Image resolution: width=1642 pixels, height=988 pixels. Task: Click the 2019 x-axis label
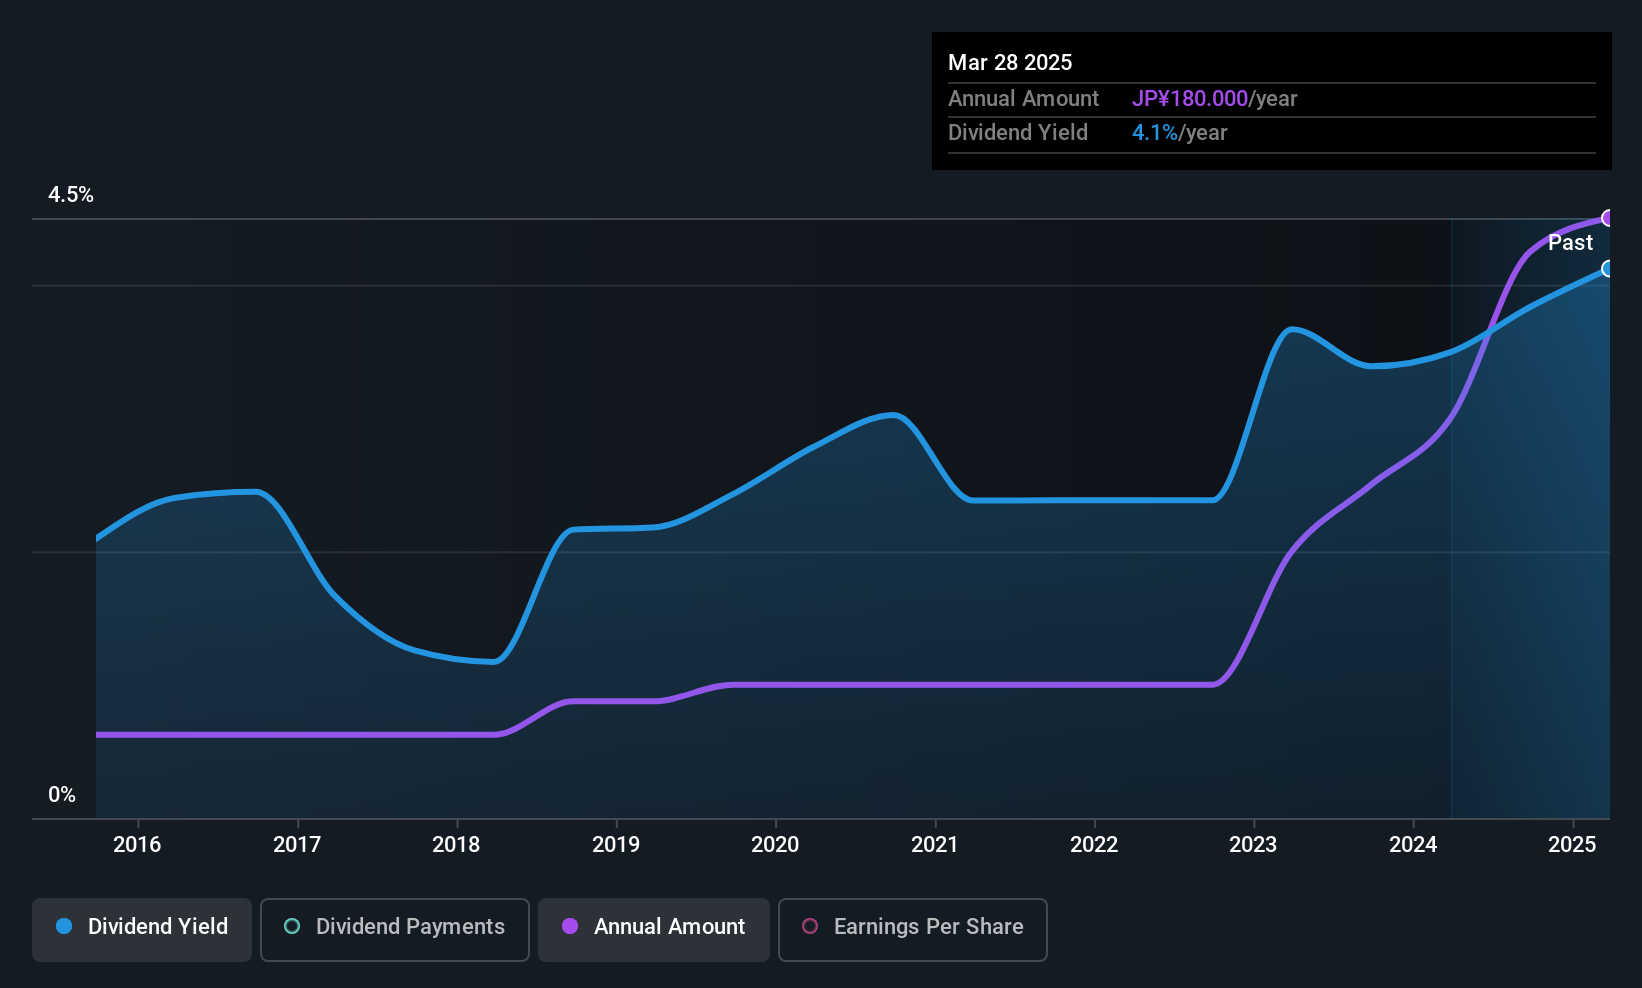(x=616, y=845)
